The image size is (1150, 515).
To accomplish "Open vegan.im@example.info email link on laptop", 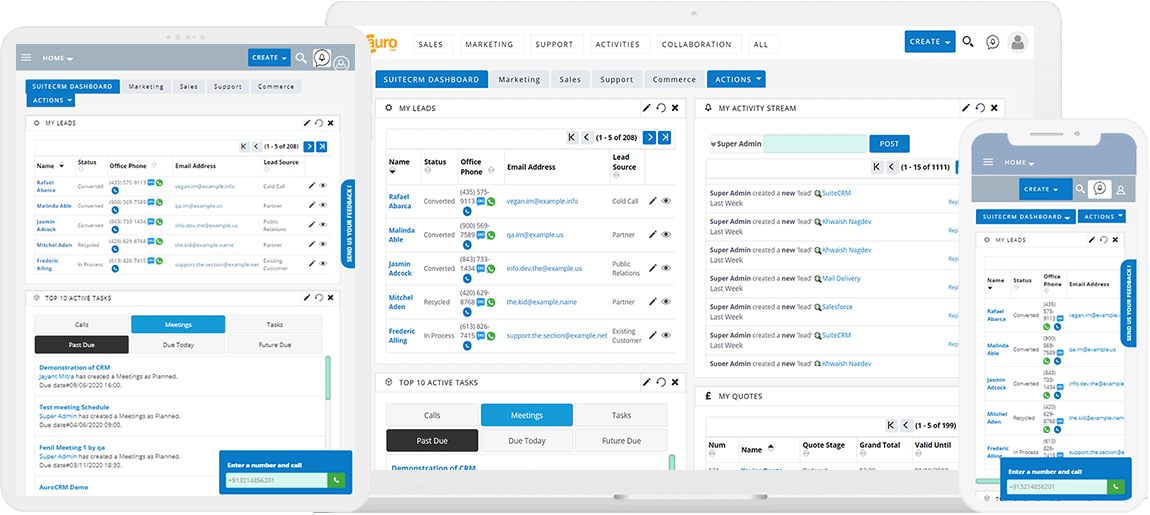I will pos(542,201).
